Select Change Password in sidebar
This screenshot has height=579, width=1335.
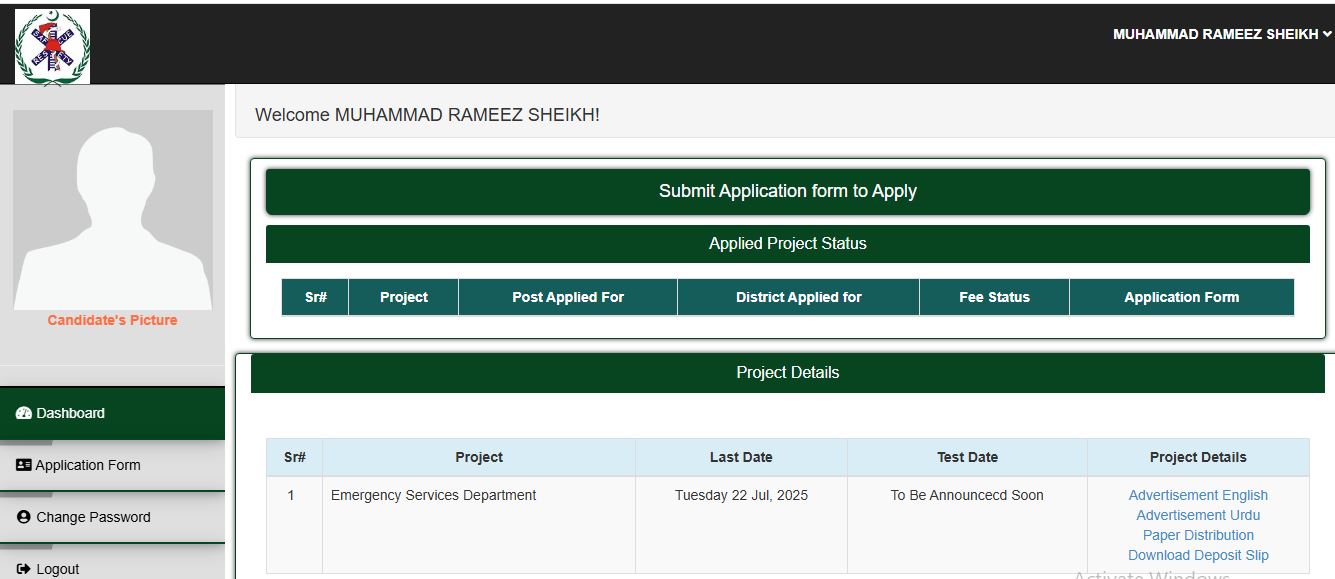point(112,517)
